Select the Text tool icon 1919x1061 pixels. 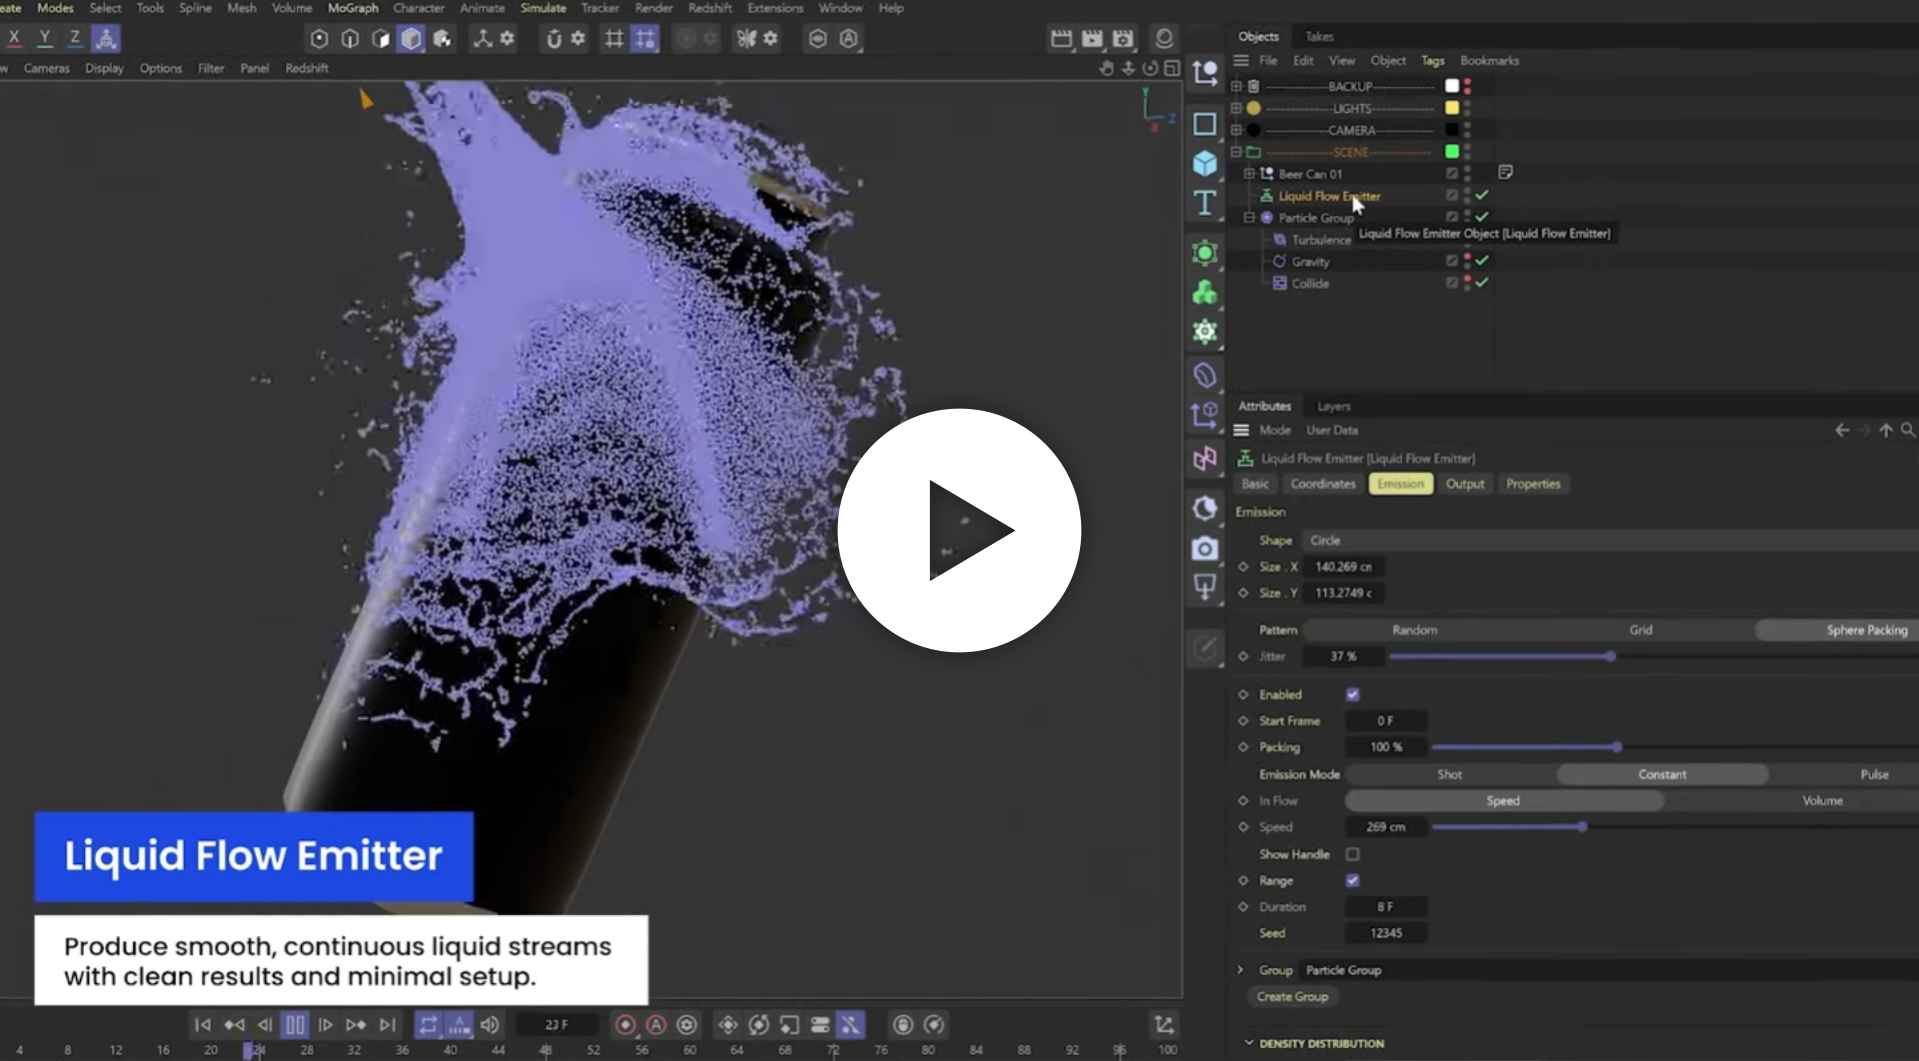(x=1205, y=203)
